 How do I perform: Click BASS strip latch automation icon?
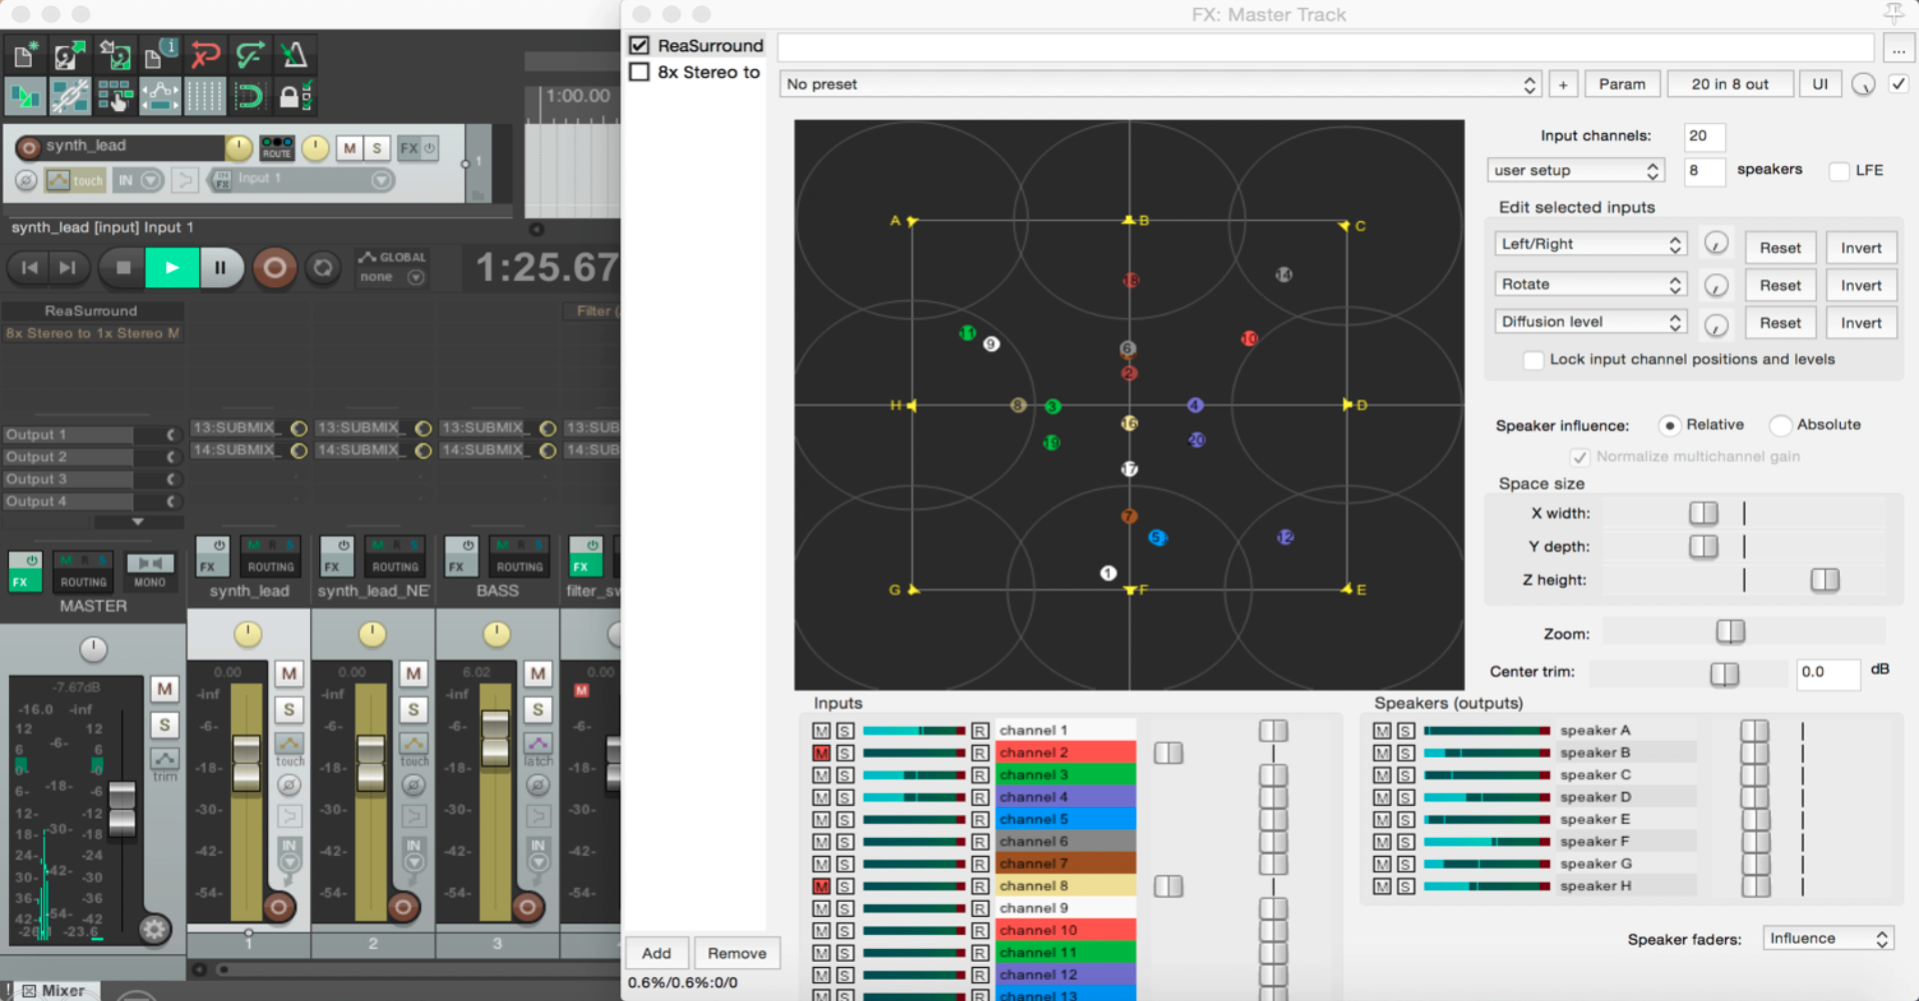click(538, 744)
